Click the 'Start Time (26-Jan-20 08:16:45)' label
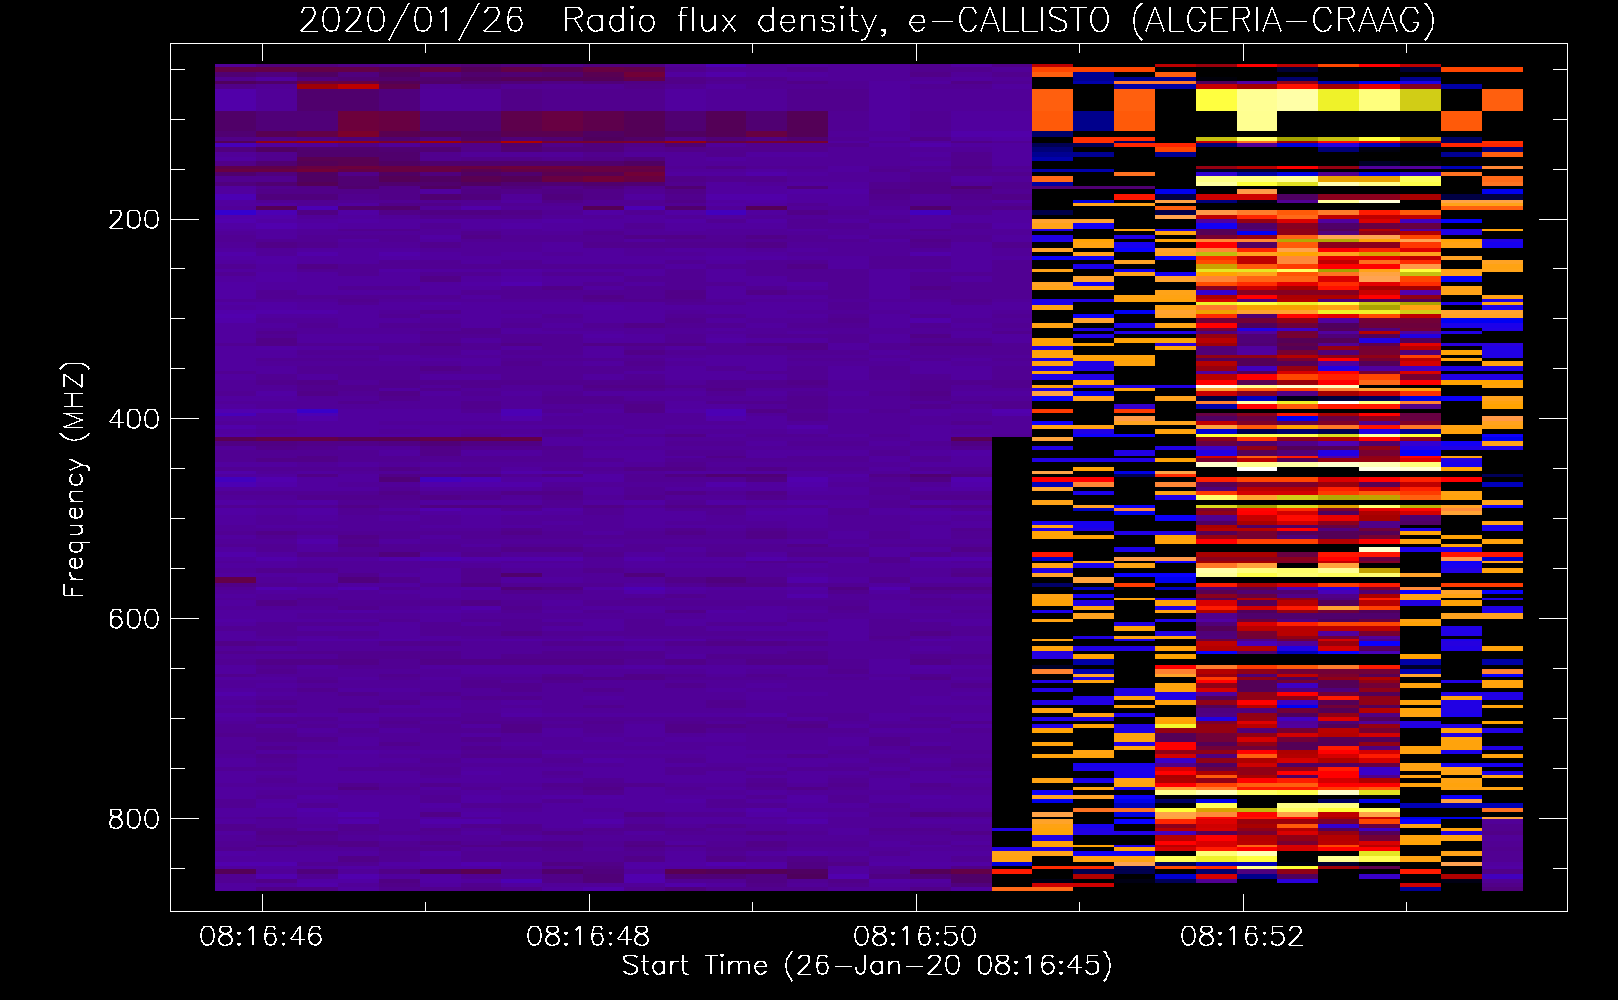The width and height of the screenshot is (1618, 1000). click(867, 965)
